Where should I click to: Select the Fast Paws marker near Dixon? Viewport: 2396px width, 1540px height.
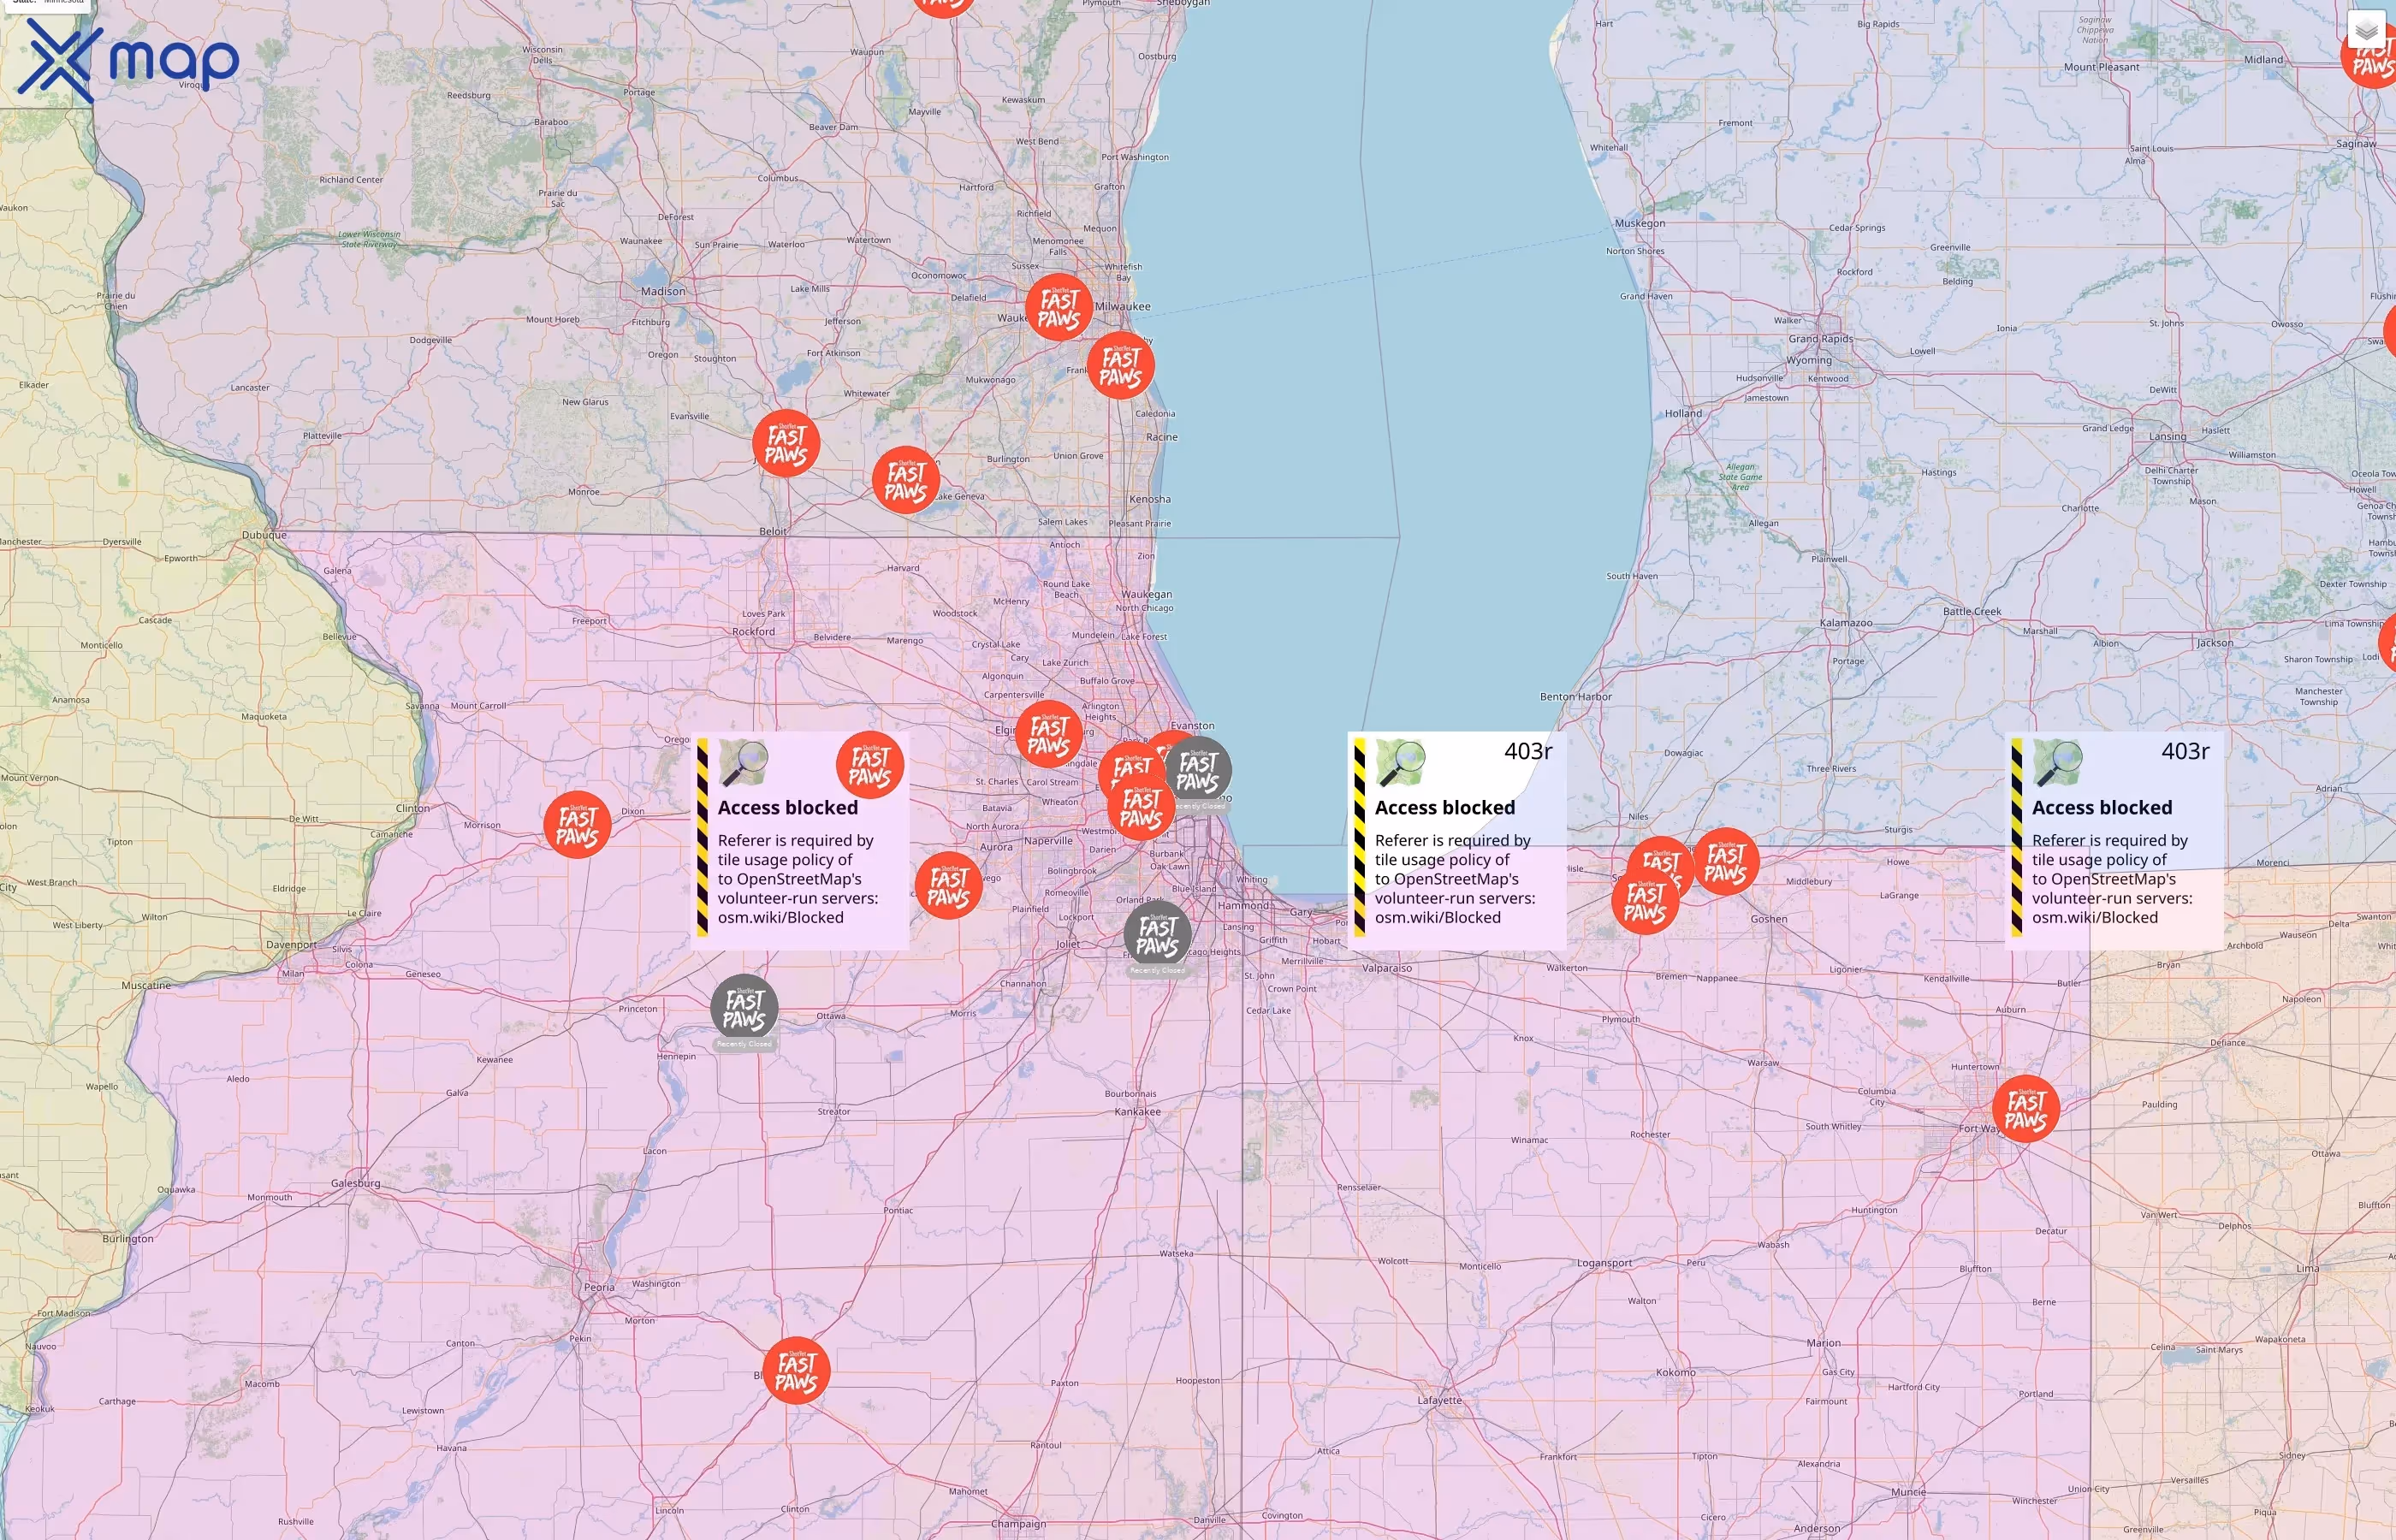click(x=577, y=825)
